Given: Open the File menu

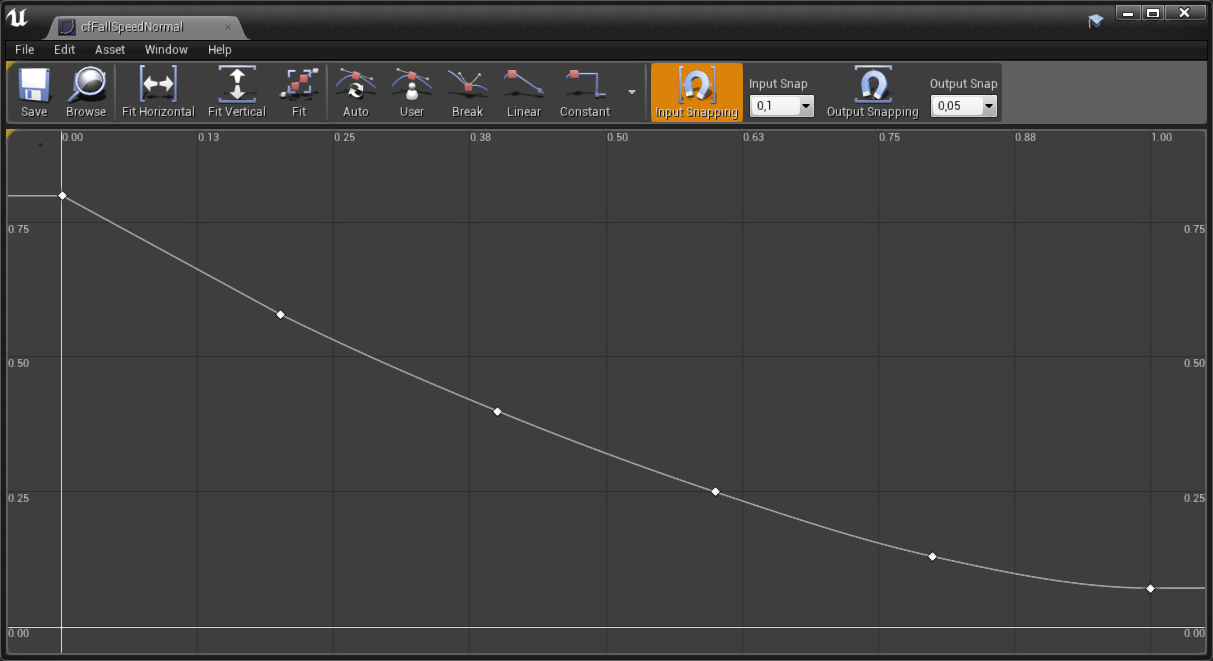Looking at the screenshot, I should pos(24,49).
